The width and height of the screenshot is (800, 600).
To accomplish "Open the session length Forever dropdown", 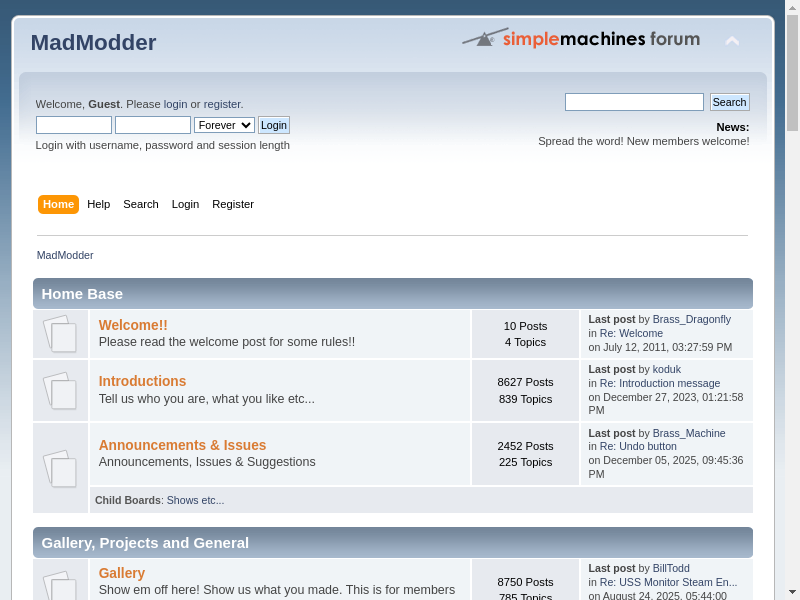I will 224,125.
